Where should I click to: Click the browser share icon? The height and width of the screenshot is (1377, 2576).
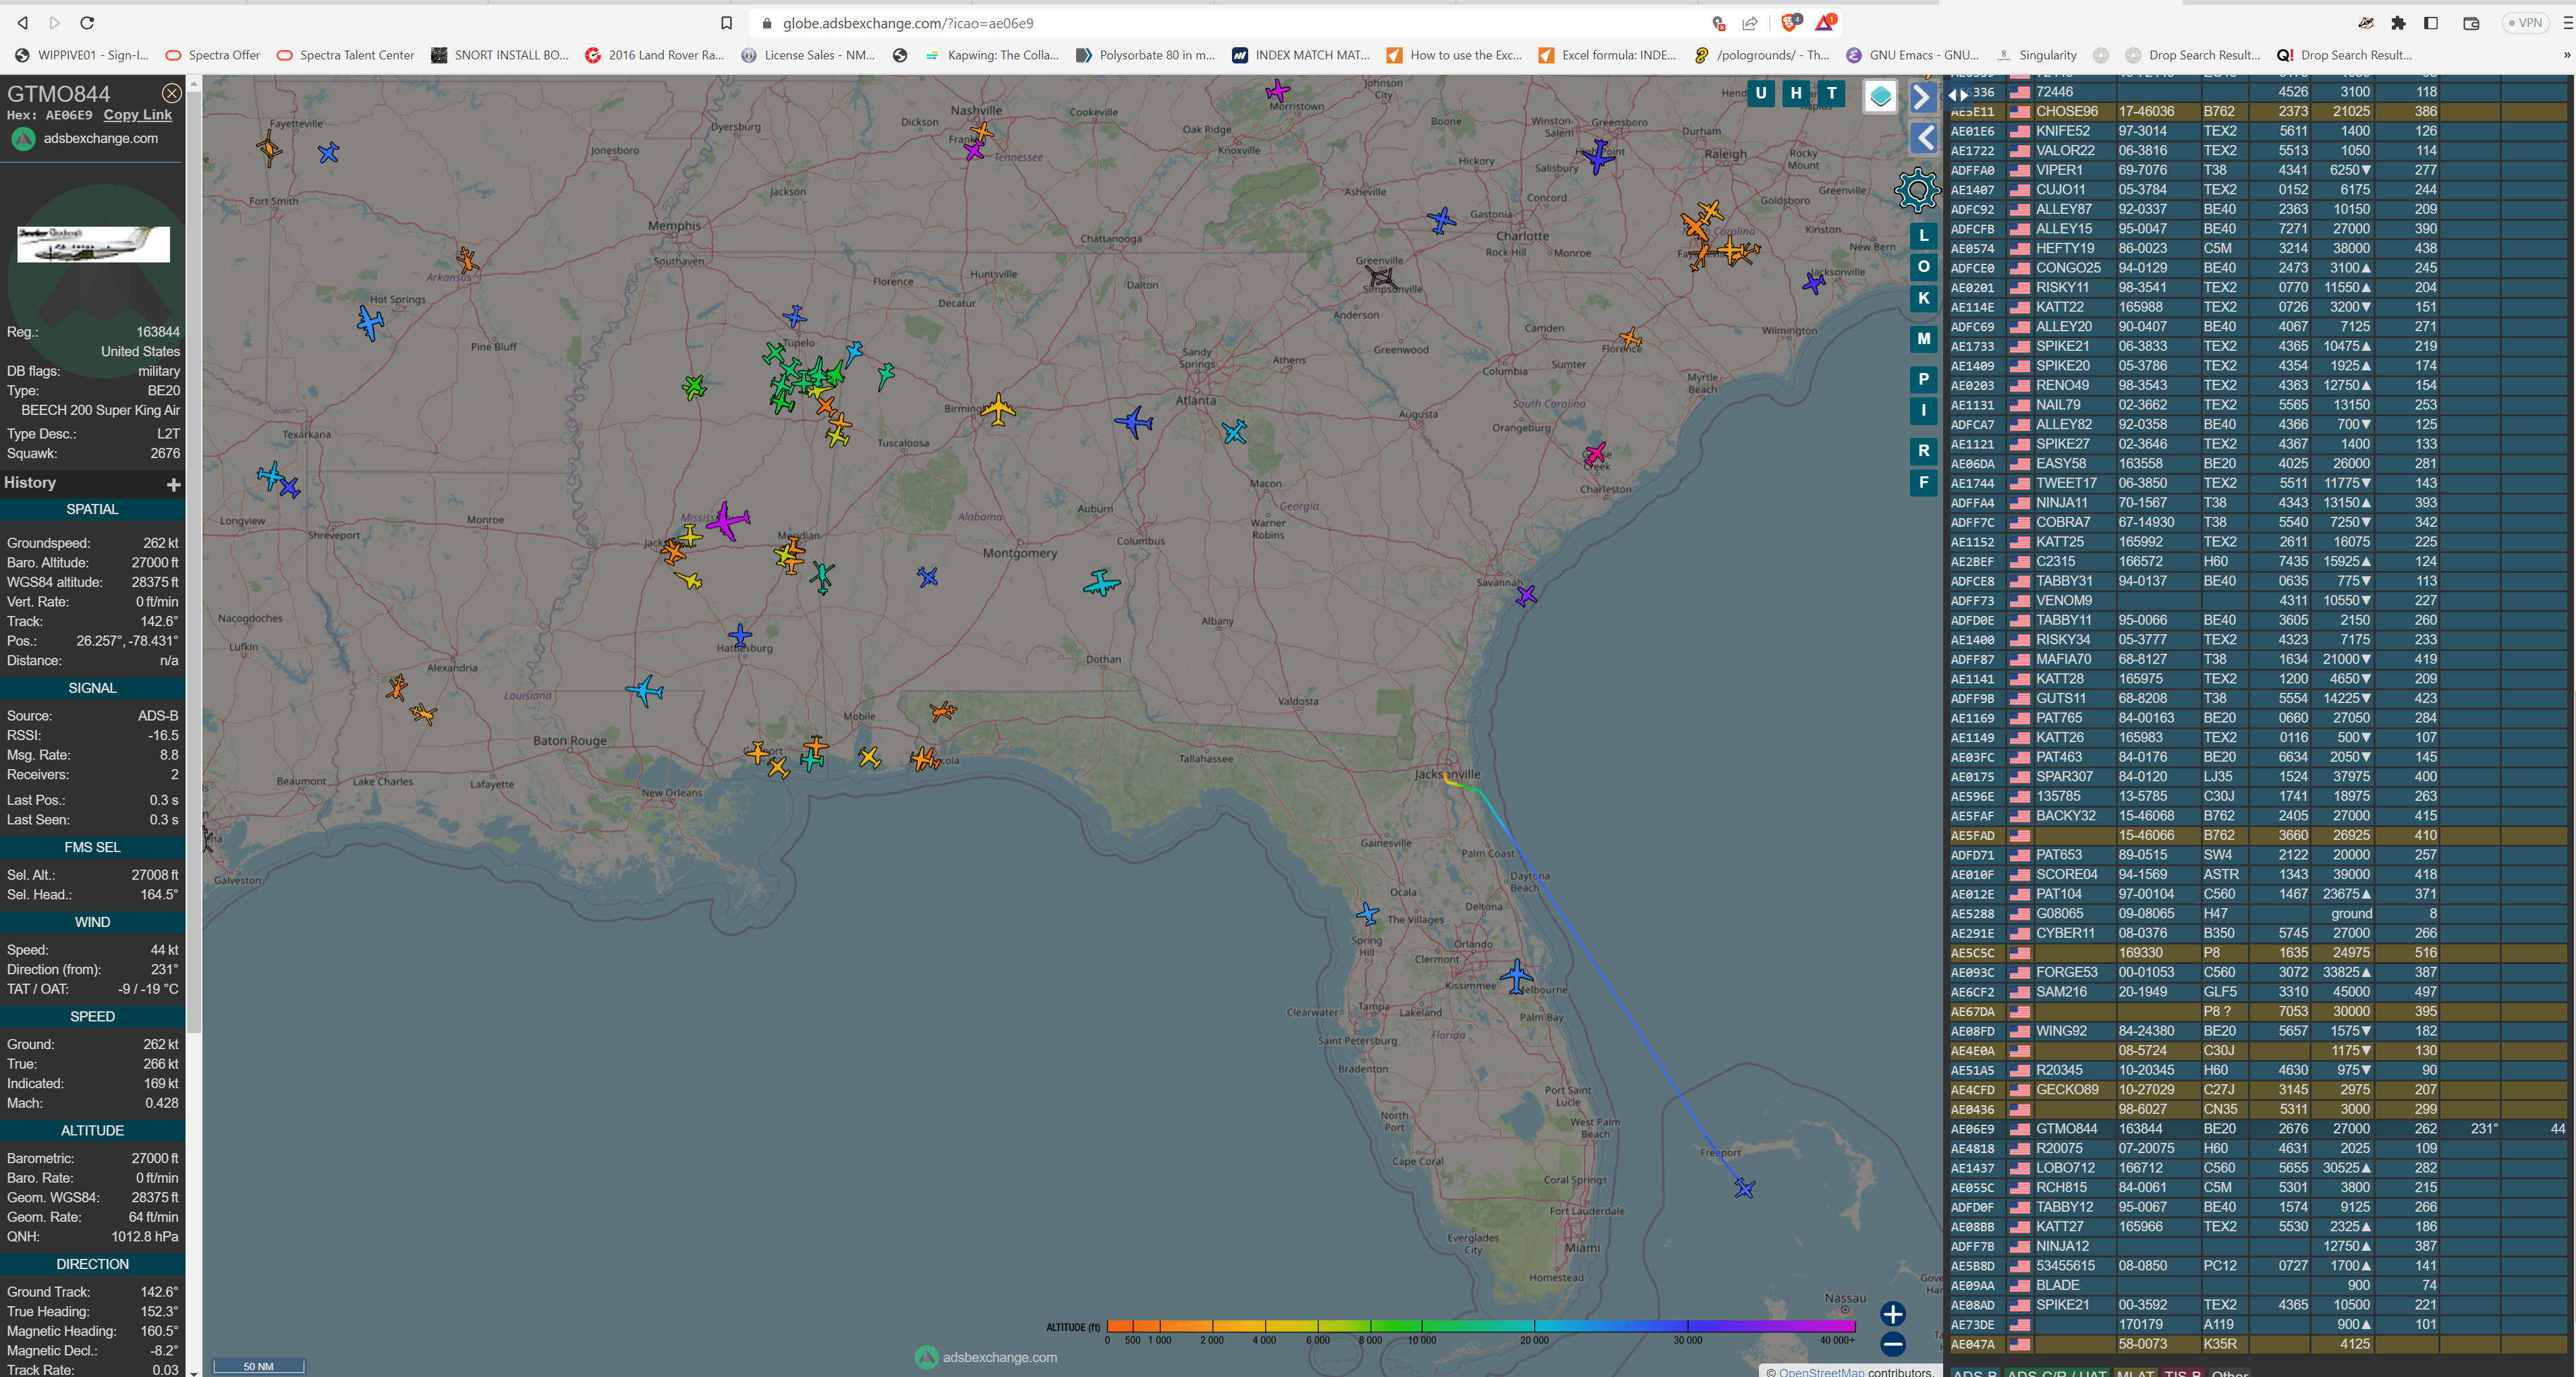[1750, 23]
